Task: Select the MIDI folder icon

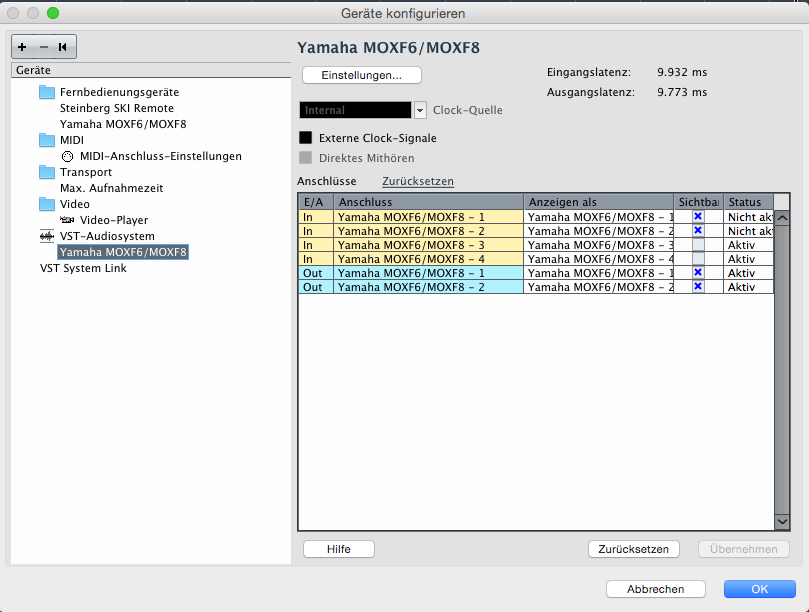Action: point(47,140)
